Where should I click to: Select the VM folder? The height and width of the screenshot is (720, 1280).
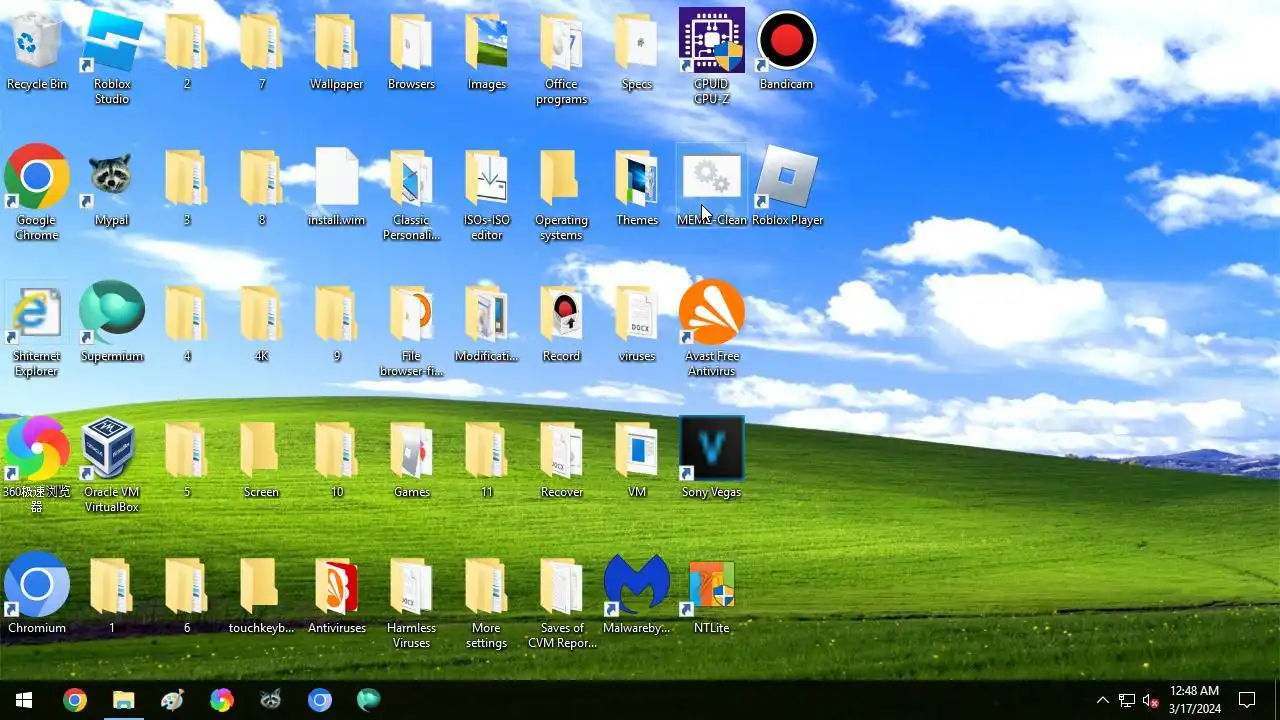pyautogui.click(x=637, y=459)
